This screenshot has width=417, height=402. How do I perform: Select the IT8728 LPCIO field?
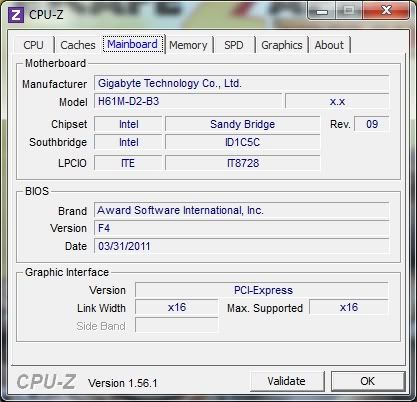(243, 163)
